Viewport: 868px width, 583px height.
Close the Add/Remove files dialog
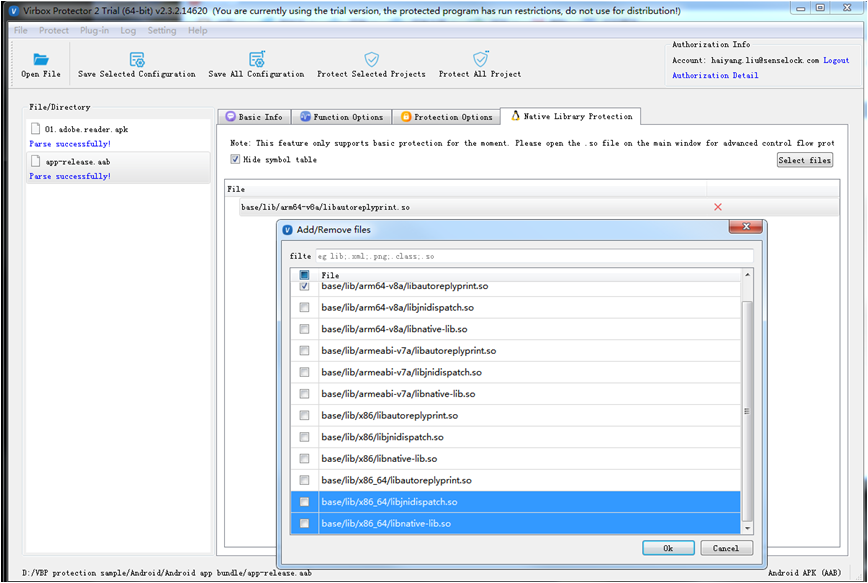point(746,226)
